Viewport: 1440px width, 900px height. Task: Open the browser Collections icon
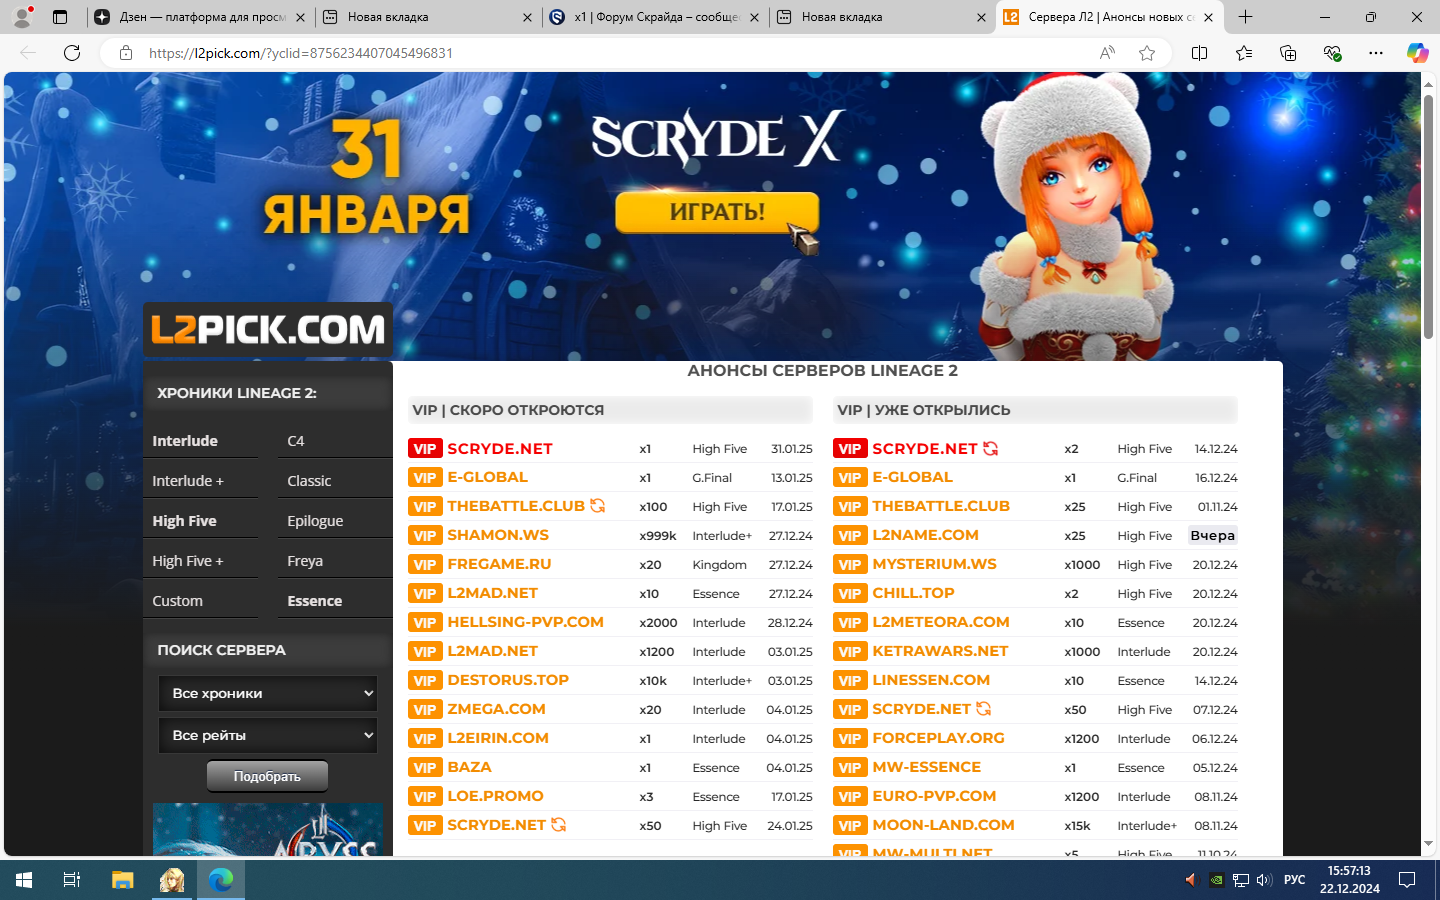pos(1288,53)
